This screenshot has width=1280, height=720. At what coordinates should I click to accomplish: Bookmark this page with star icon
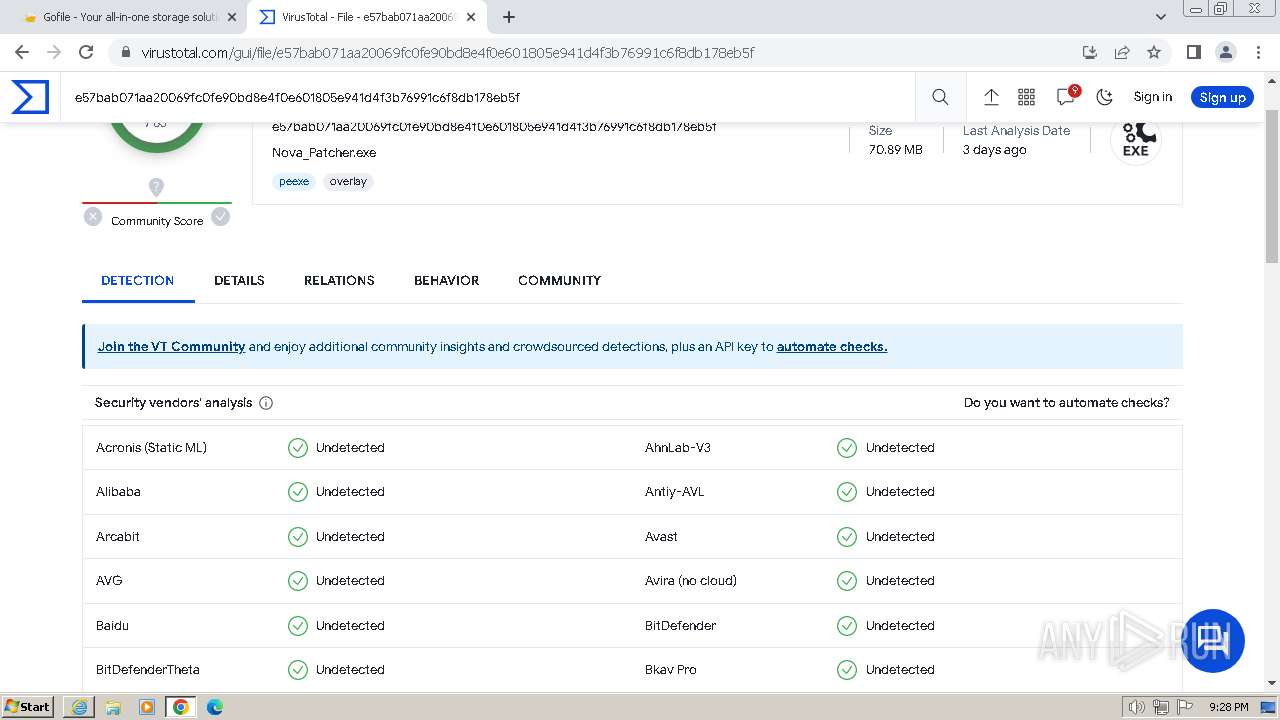pyautogui.click(x=1154, y=52)
